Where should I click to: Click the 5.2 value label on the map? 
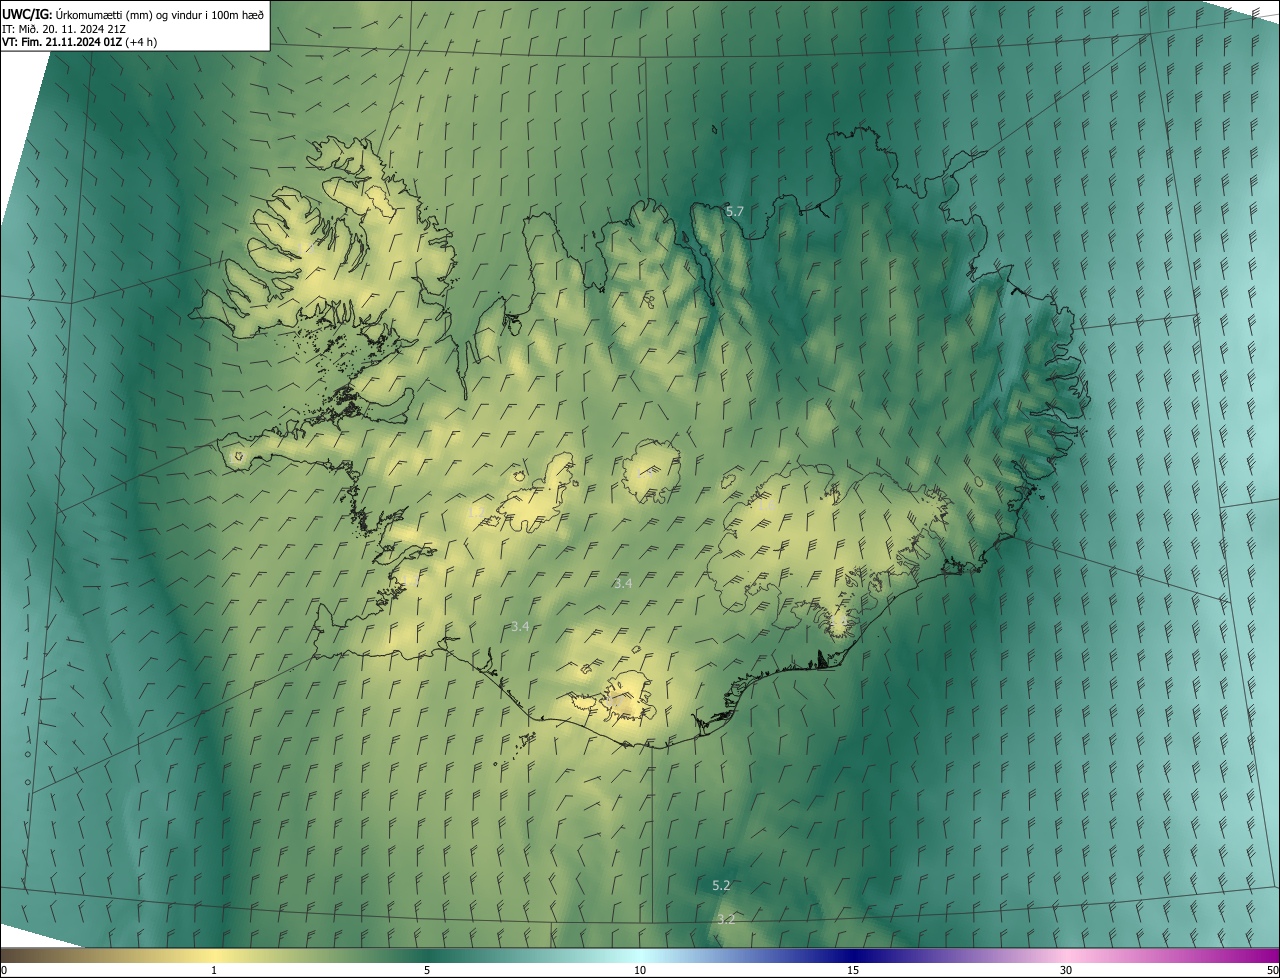click(x=722, y=885)
